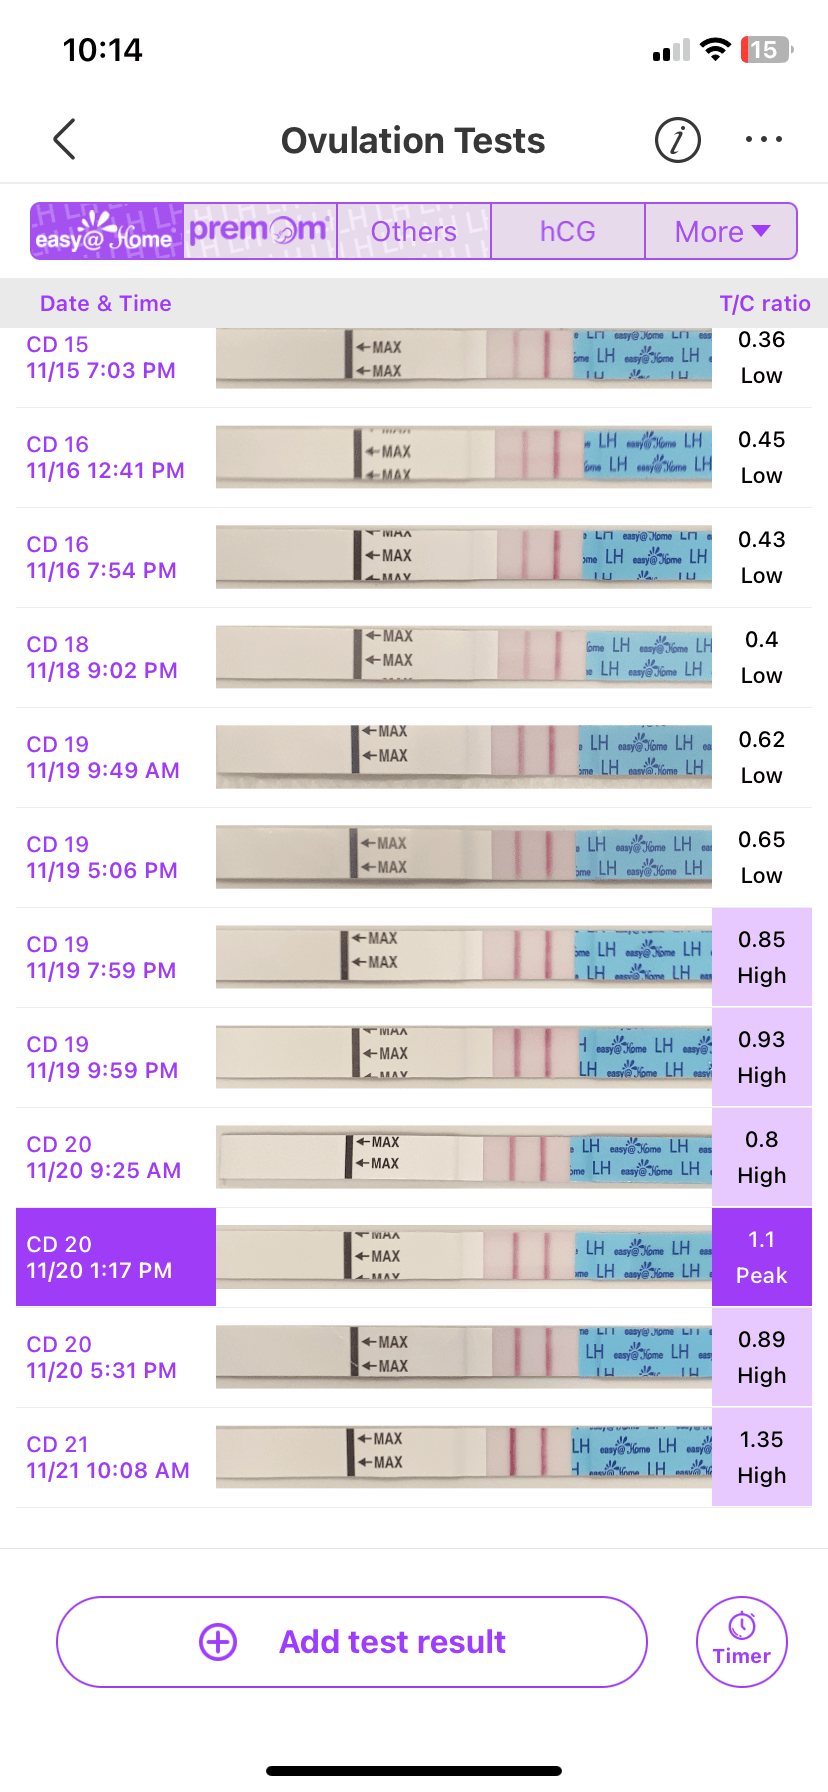This screenshot has width=828, height=1792.
Task: Switch to the Others tab
Action: click(413, 231)
